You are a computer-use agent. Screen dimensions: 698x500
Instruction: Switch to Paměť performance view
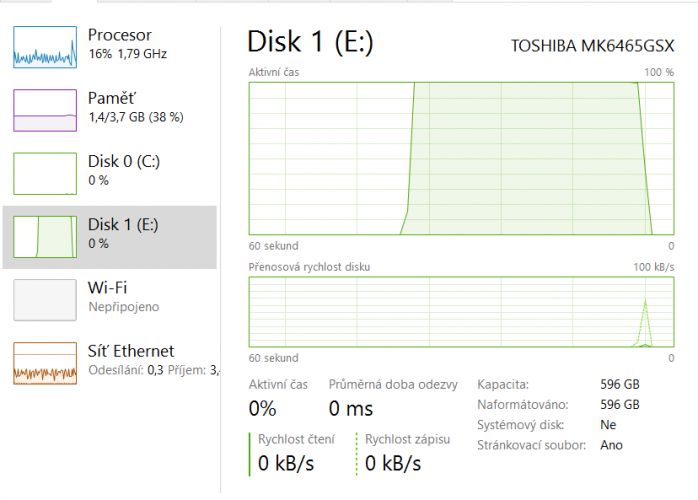[111, 98]
